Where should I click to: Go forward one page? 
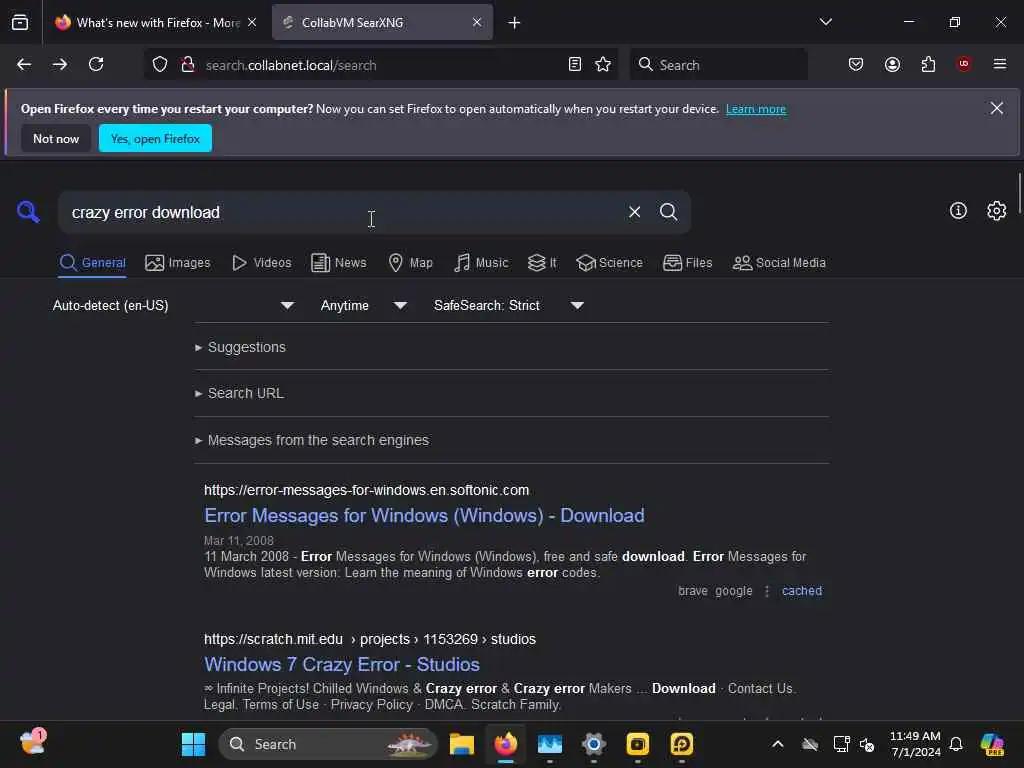tap(60, 64)
